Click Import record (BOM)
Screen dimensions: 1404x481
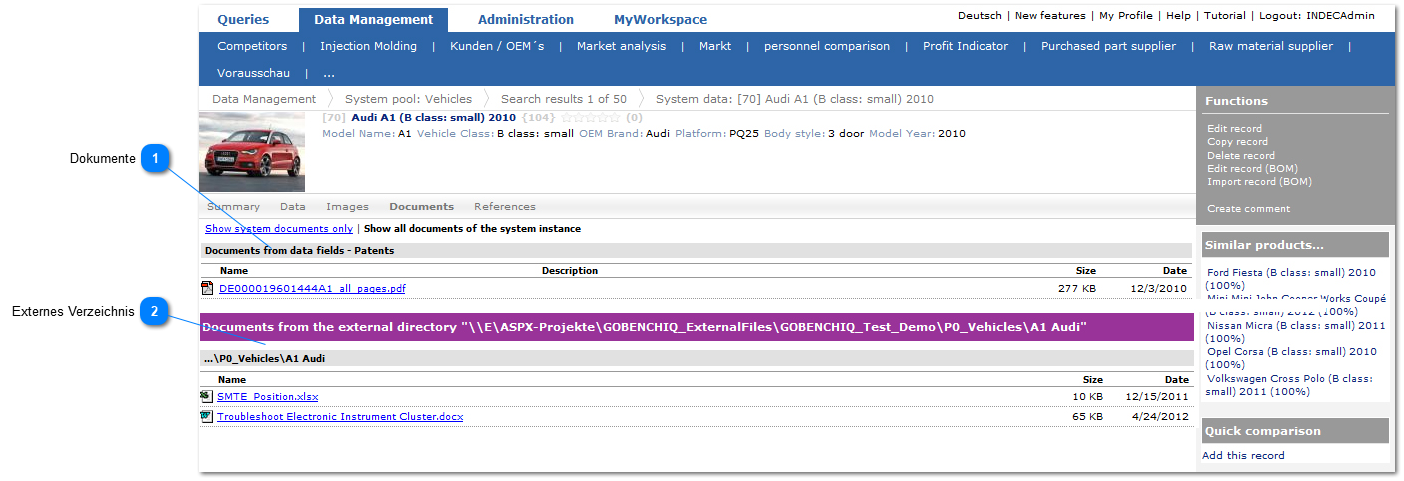(x=1259, y=182)
